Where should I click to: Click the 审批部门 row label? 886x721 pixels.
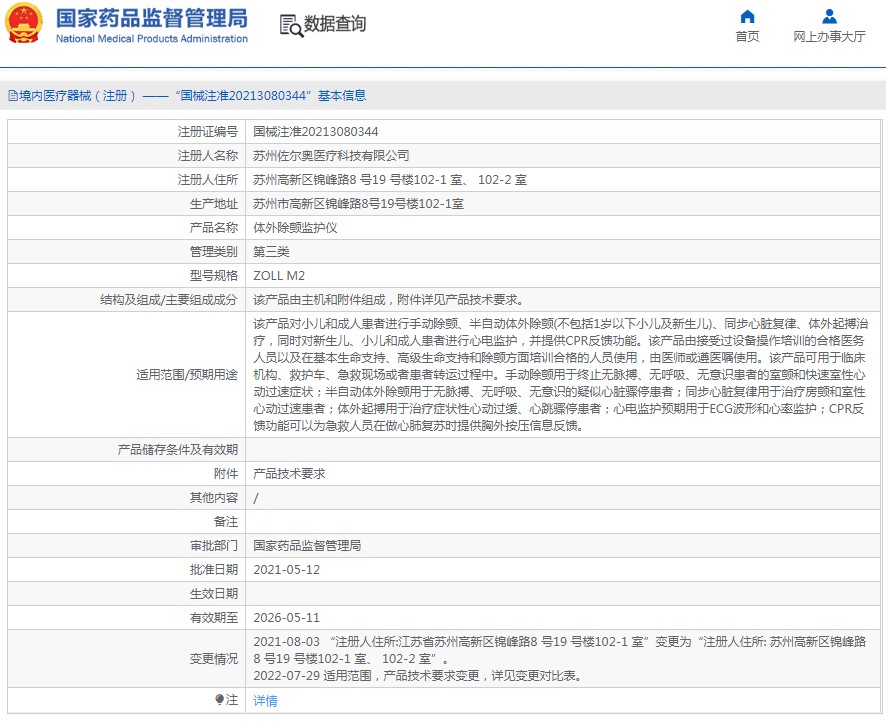(x=214, y=545)
